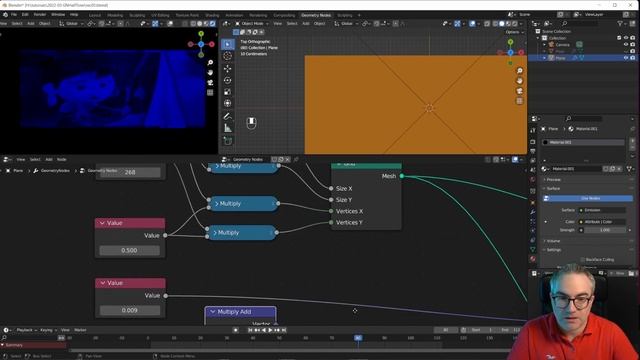Click the 0.500 value field in Value node
Viewport: 640px width, 360px height.
129,250
